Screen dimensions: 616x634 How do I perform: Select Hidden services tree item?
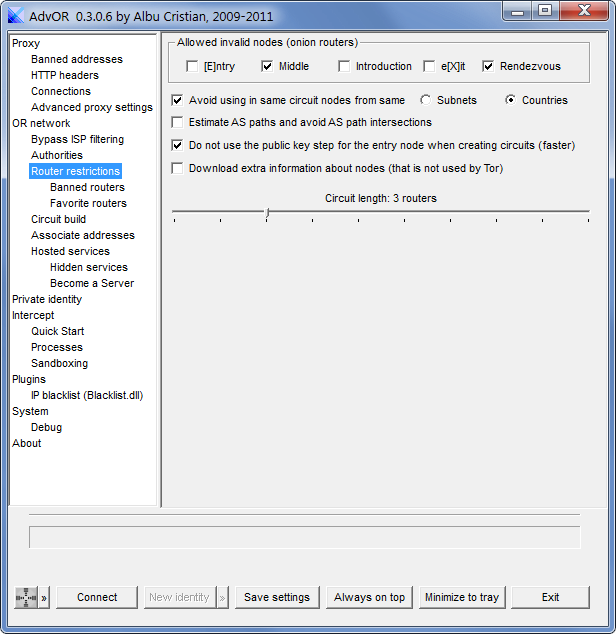click(x=89, y=267)
